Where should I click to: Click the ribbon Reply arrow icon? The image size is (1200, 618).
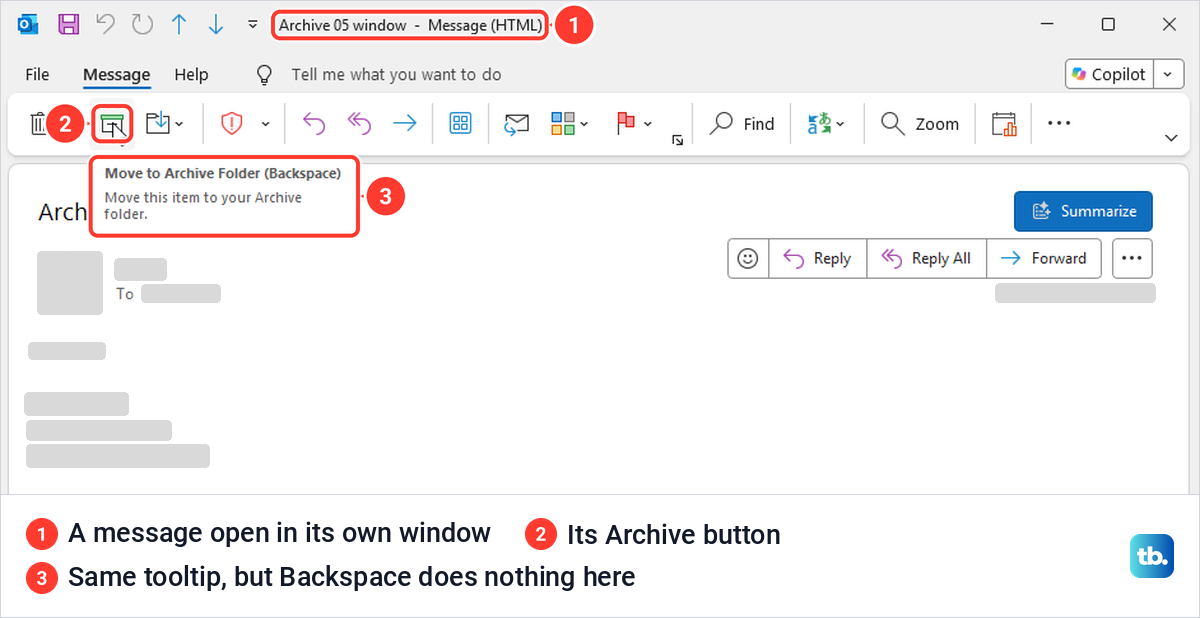(314, 124)
